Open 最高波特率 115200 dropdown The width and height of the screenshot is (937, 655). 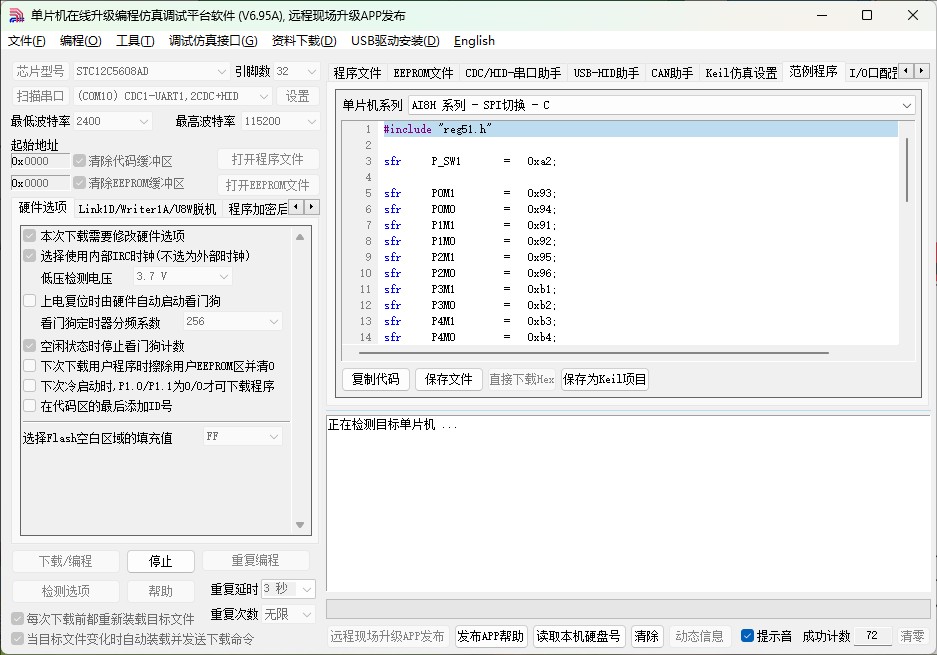tap(281, 121)
